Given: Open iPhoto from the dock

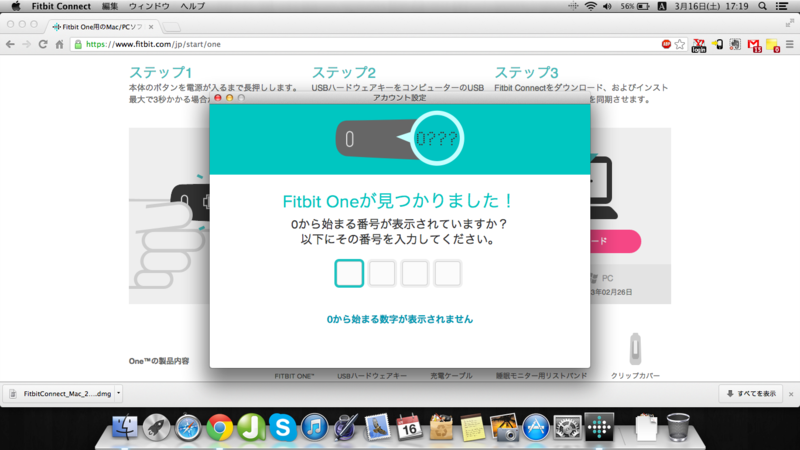Looking at the screenshot, I should (x=504, y=427).
